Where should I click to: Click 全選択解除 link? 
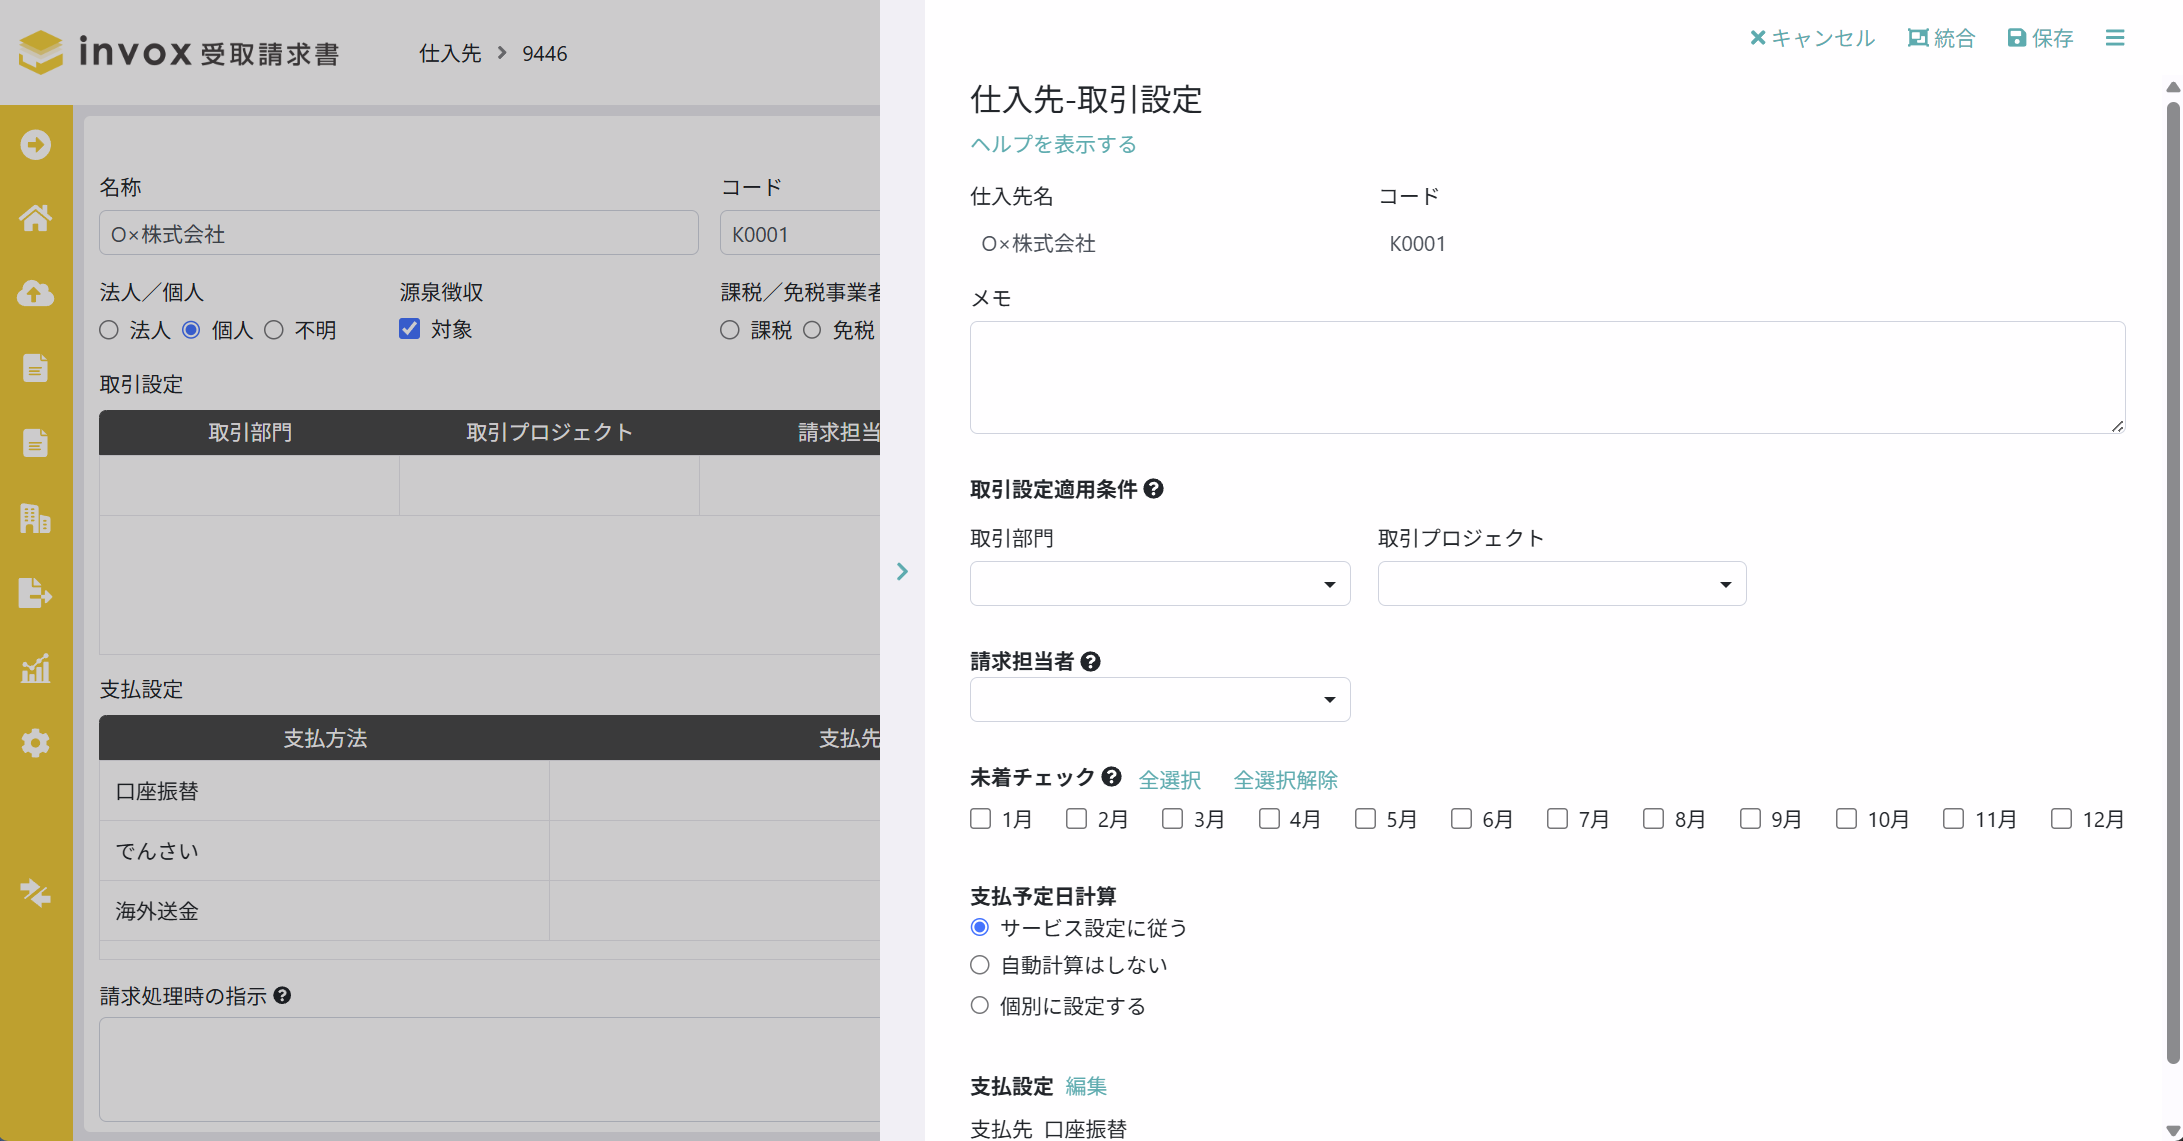pyautogui.click(x=1285, y=780)
